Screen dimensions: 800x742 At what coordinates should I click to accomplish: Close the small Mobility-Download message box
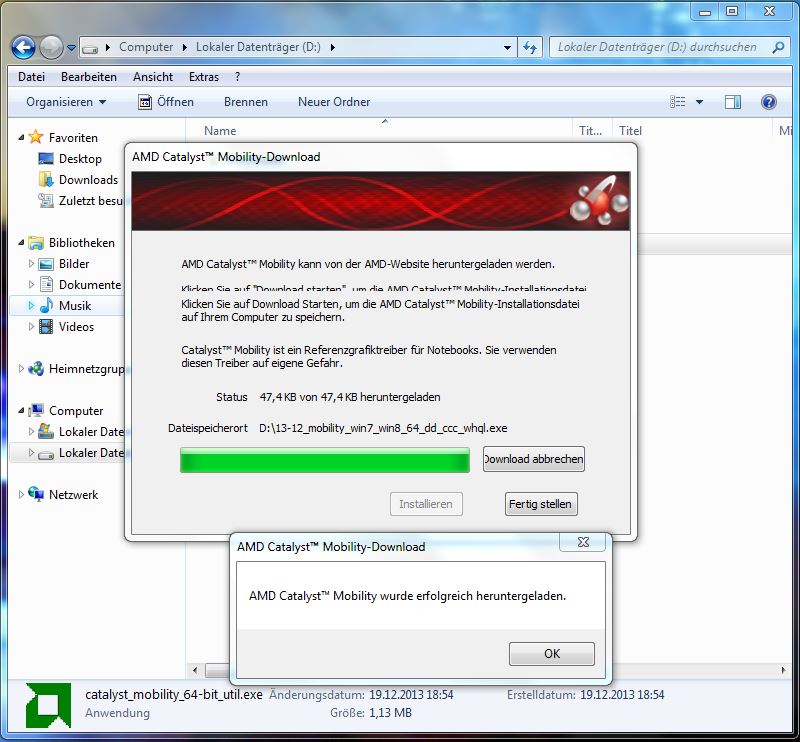pos(583,542)
